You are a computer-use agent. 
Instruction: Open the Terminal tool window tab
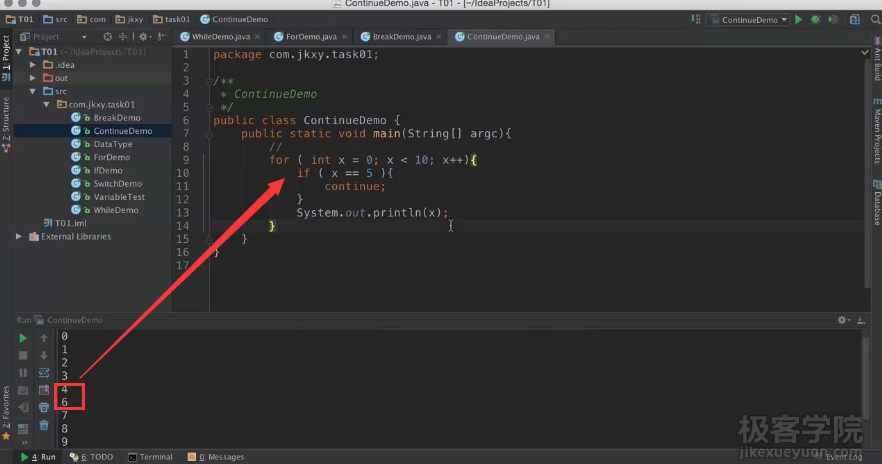150,457
